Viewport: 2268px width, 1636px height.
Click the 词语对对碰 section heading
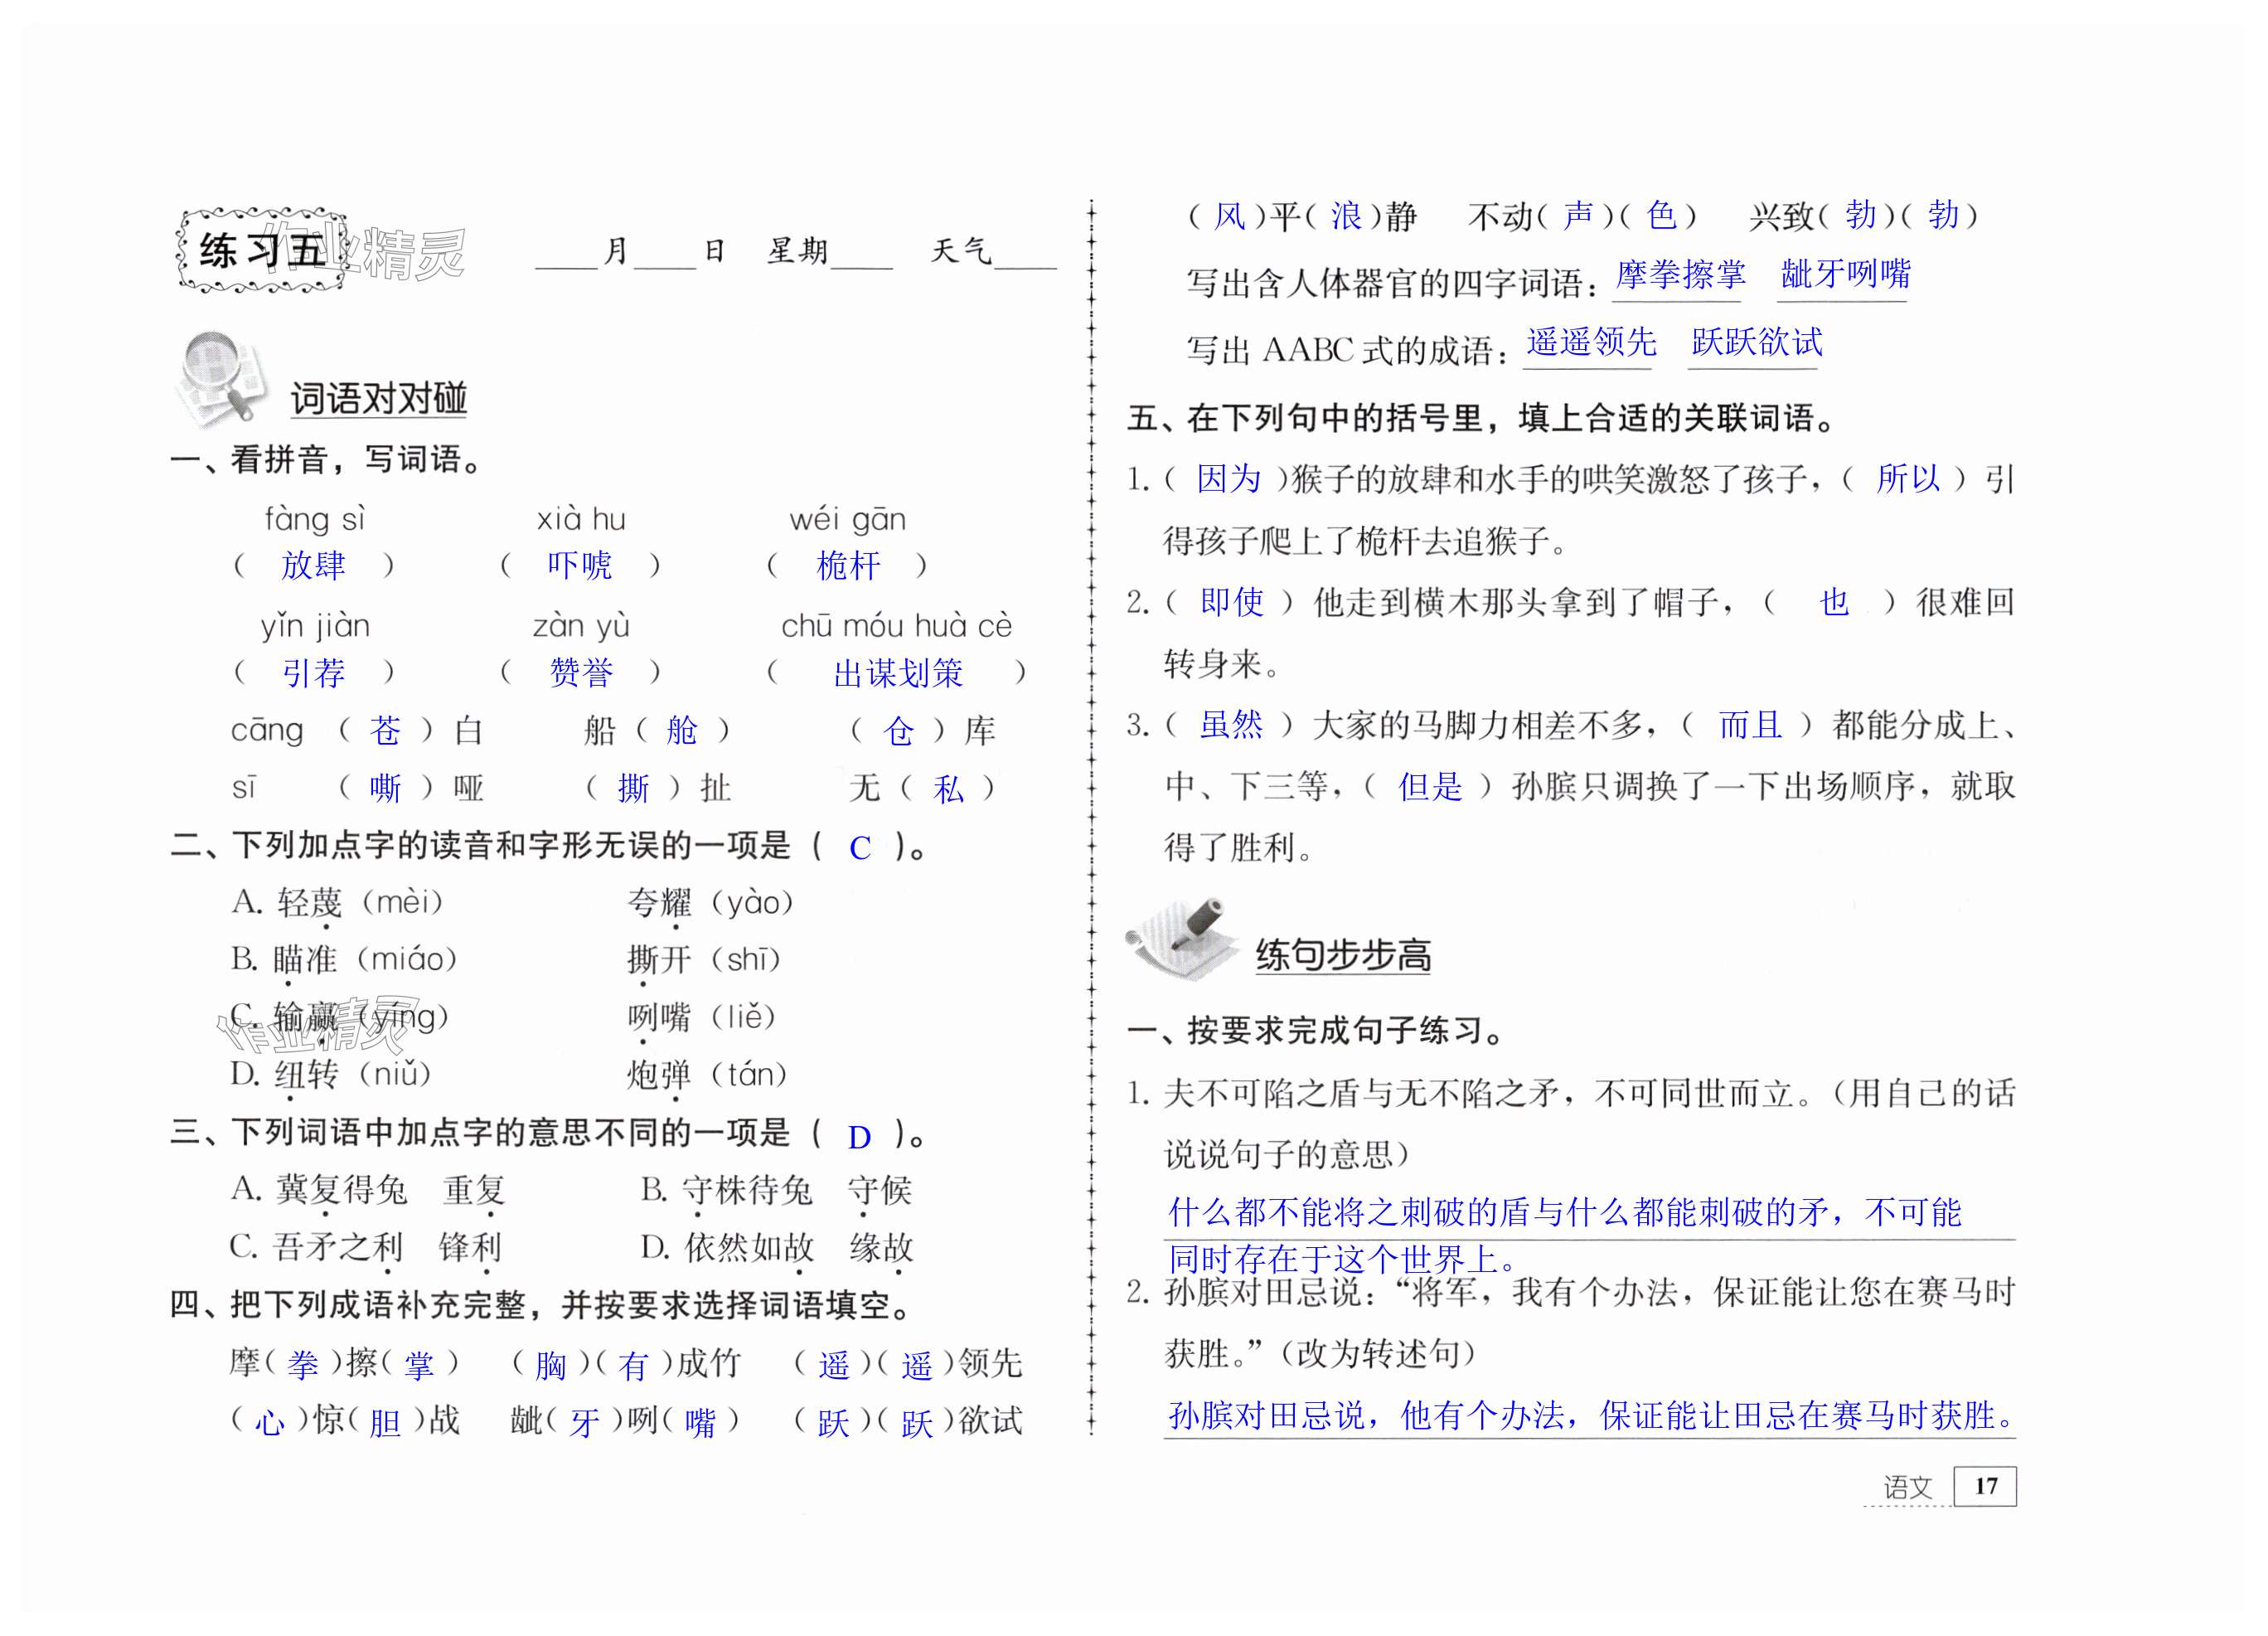click(378, 399)
